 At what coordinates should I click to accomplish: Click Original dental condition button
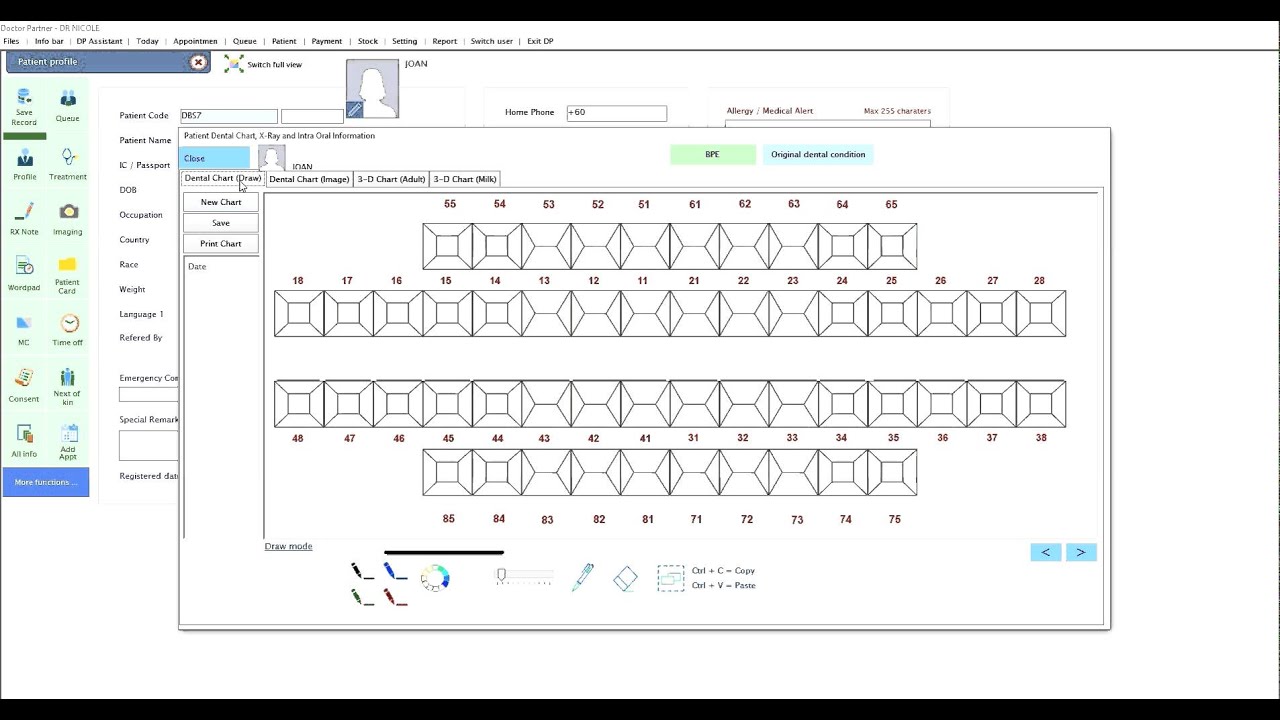(818, 154)
